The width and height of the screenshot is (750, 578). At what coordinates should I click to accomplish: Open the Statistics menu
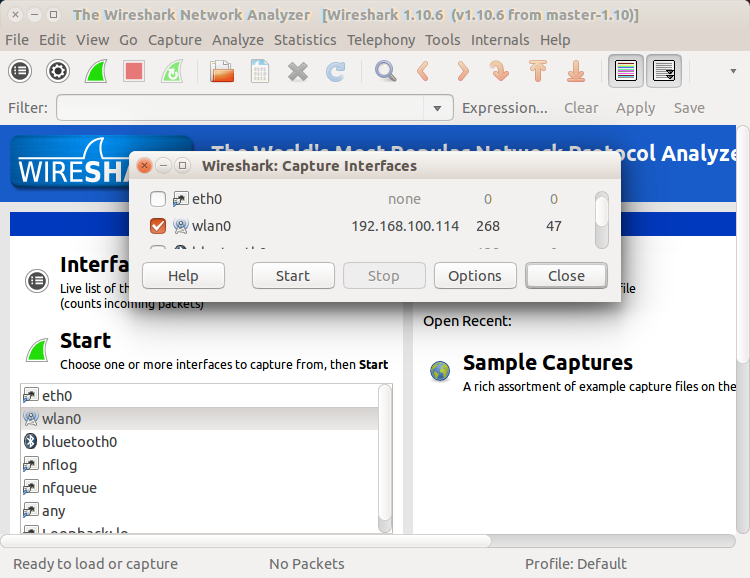point(305,40)
